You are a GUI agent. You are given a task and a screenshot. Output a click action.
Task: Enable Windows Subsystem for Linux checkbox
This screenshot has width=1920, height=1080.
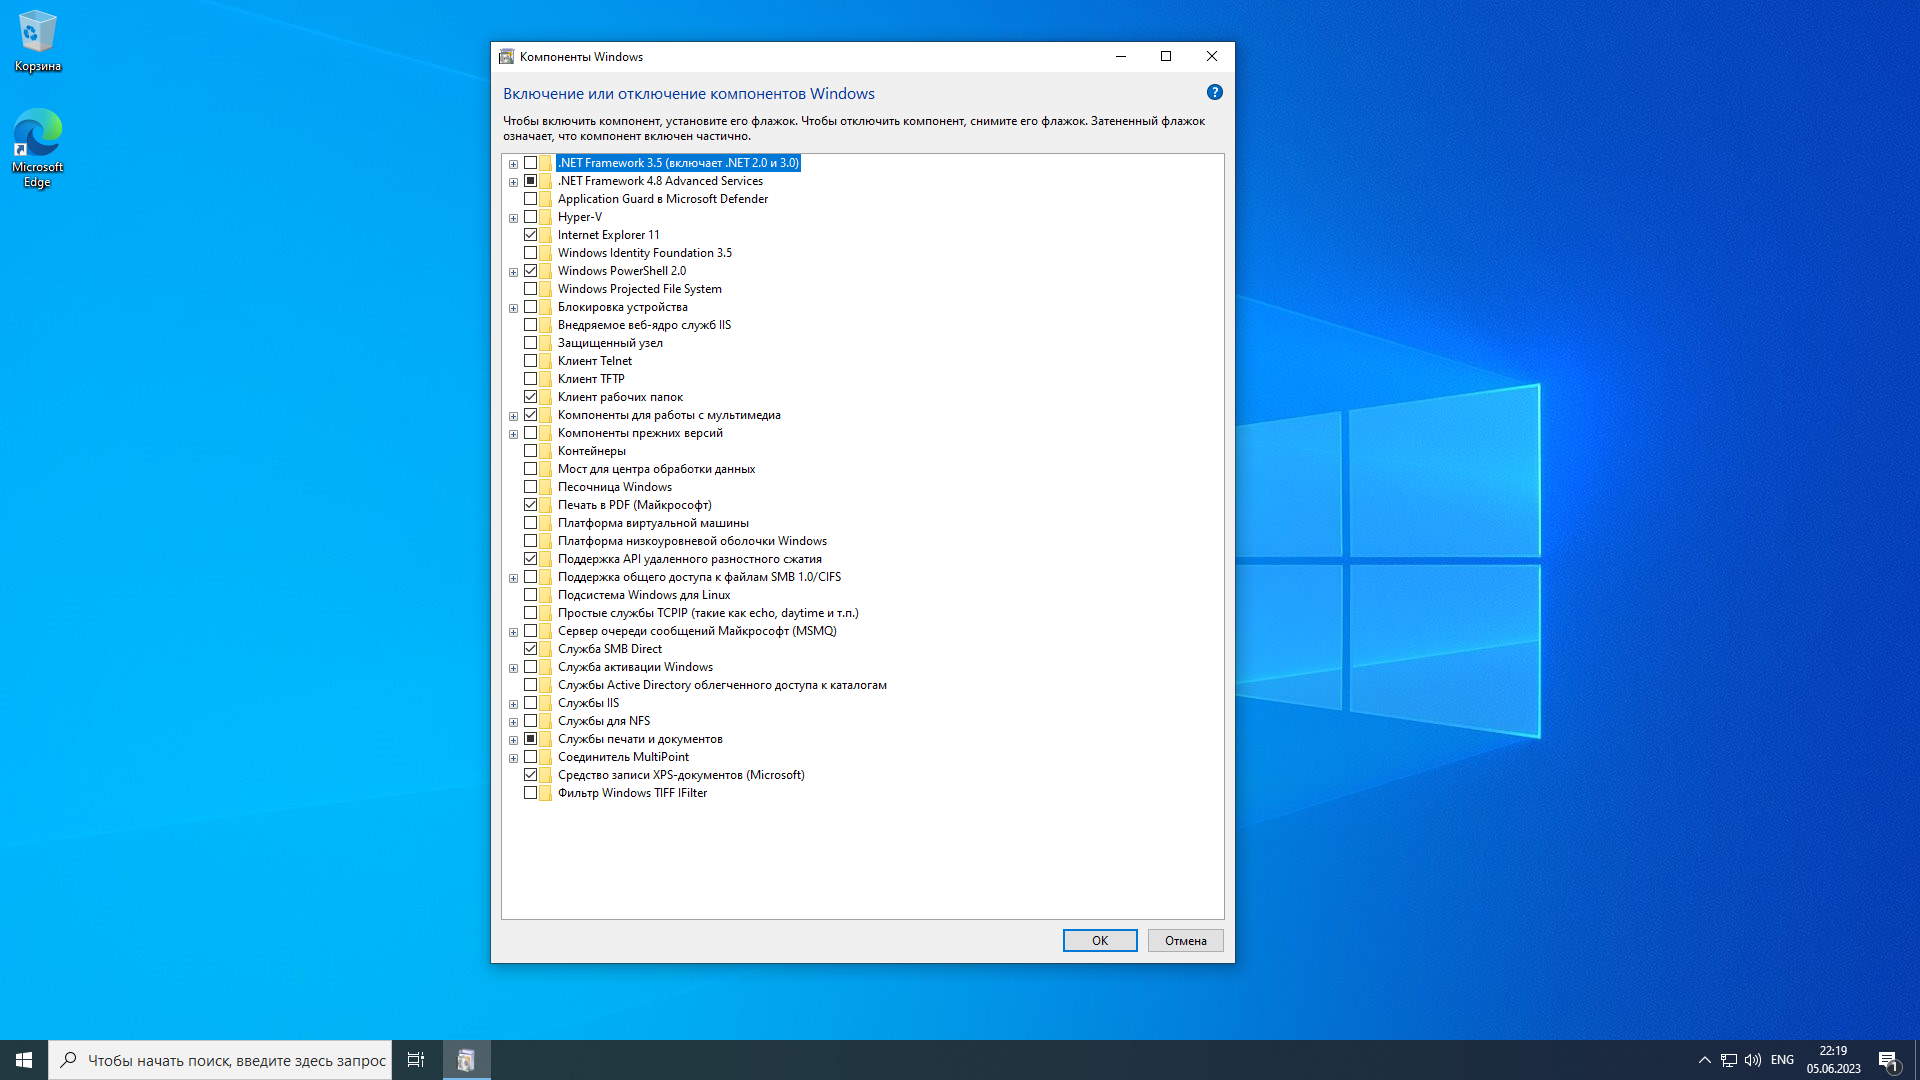coord(530,595)
